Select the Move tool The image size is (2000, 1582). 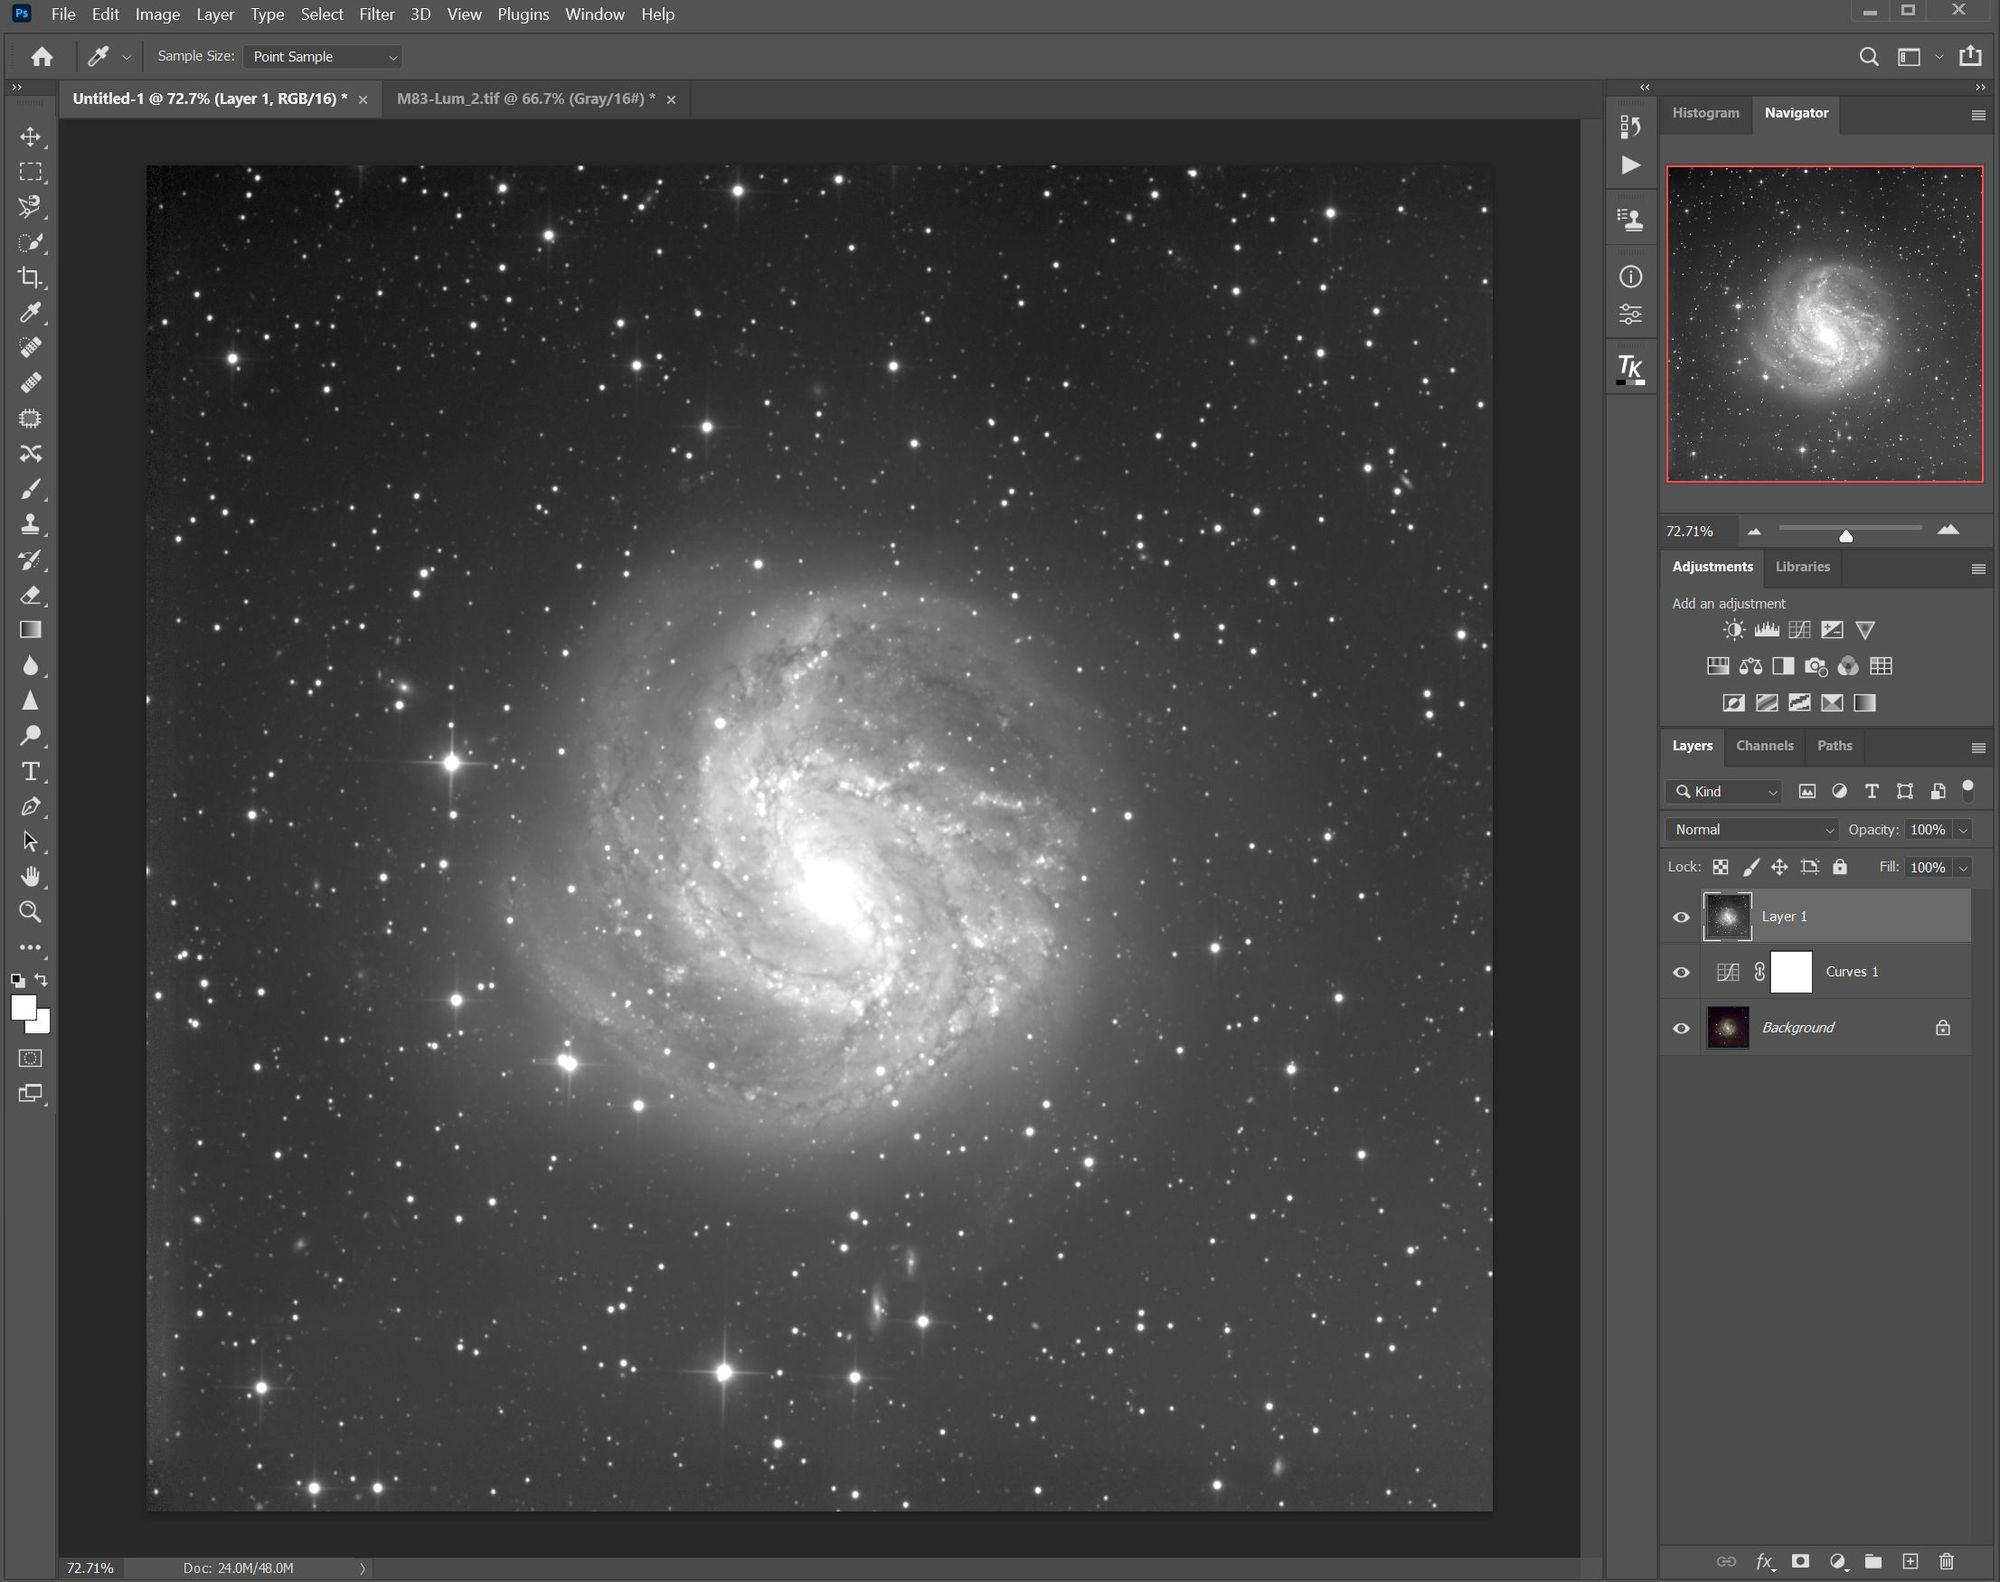point(31,136)
